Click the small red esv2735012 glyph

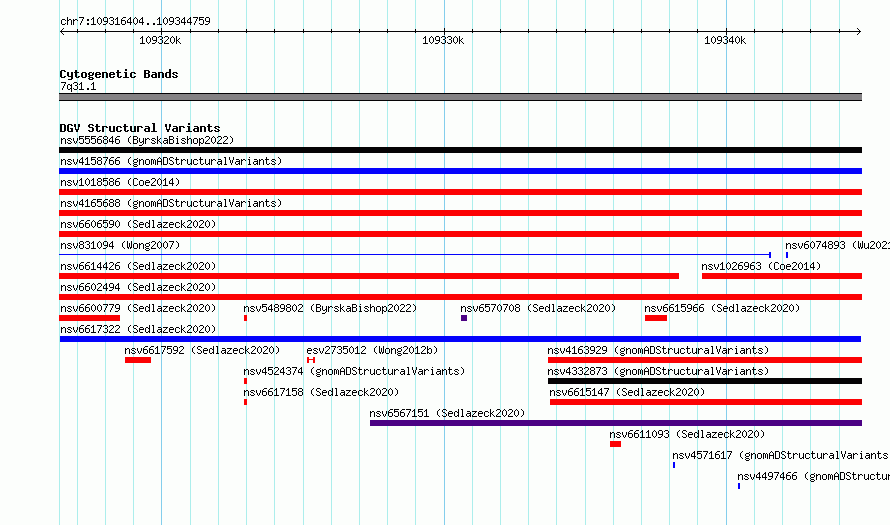click(x=311, y=360)
